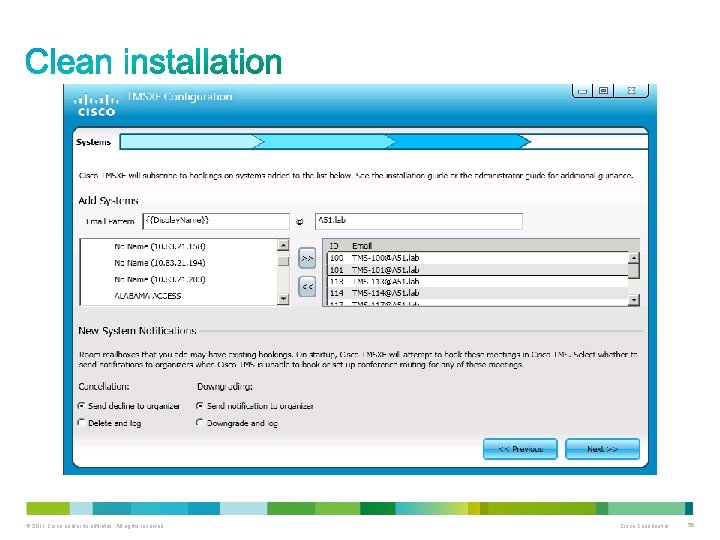This screenshot has height=540, width=720.
Task: Select first No Name system in list
Action: (160, 246)
